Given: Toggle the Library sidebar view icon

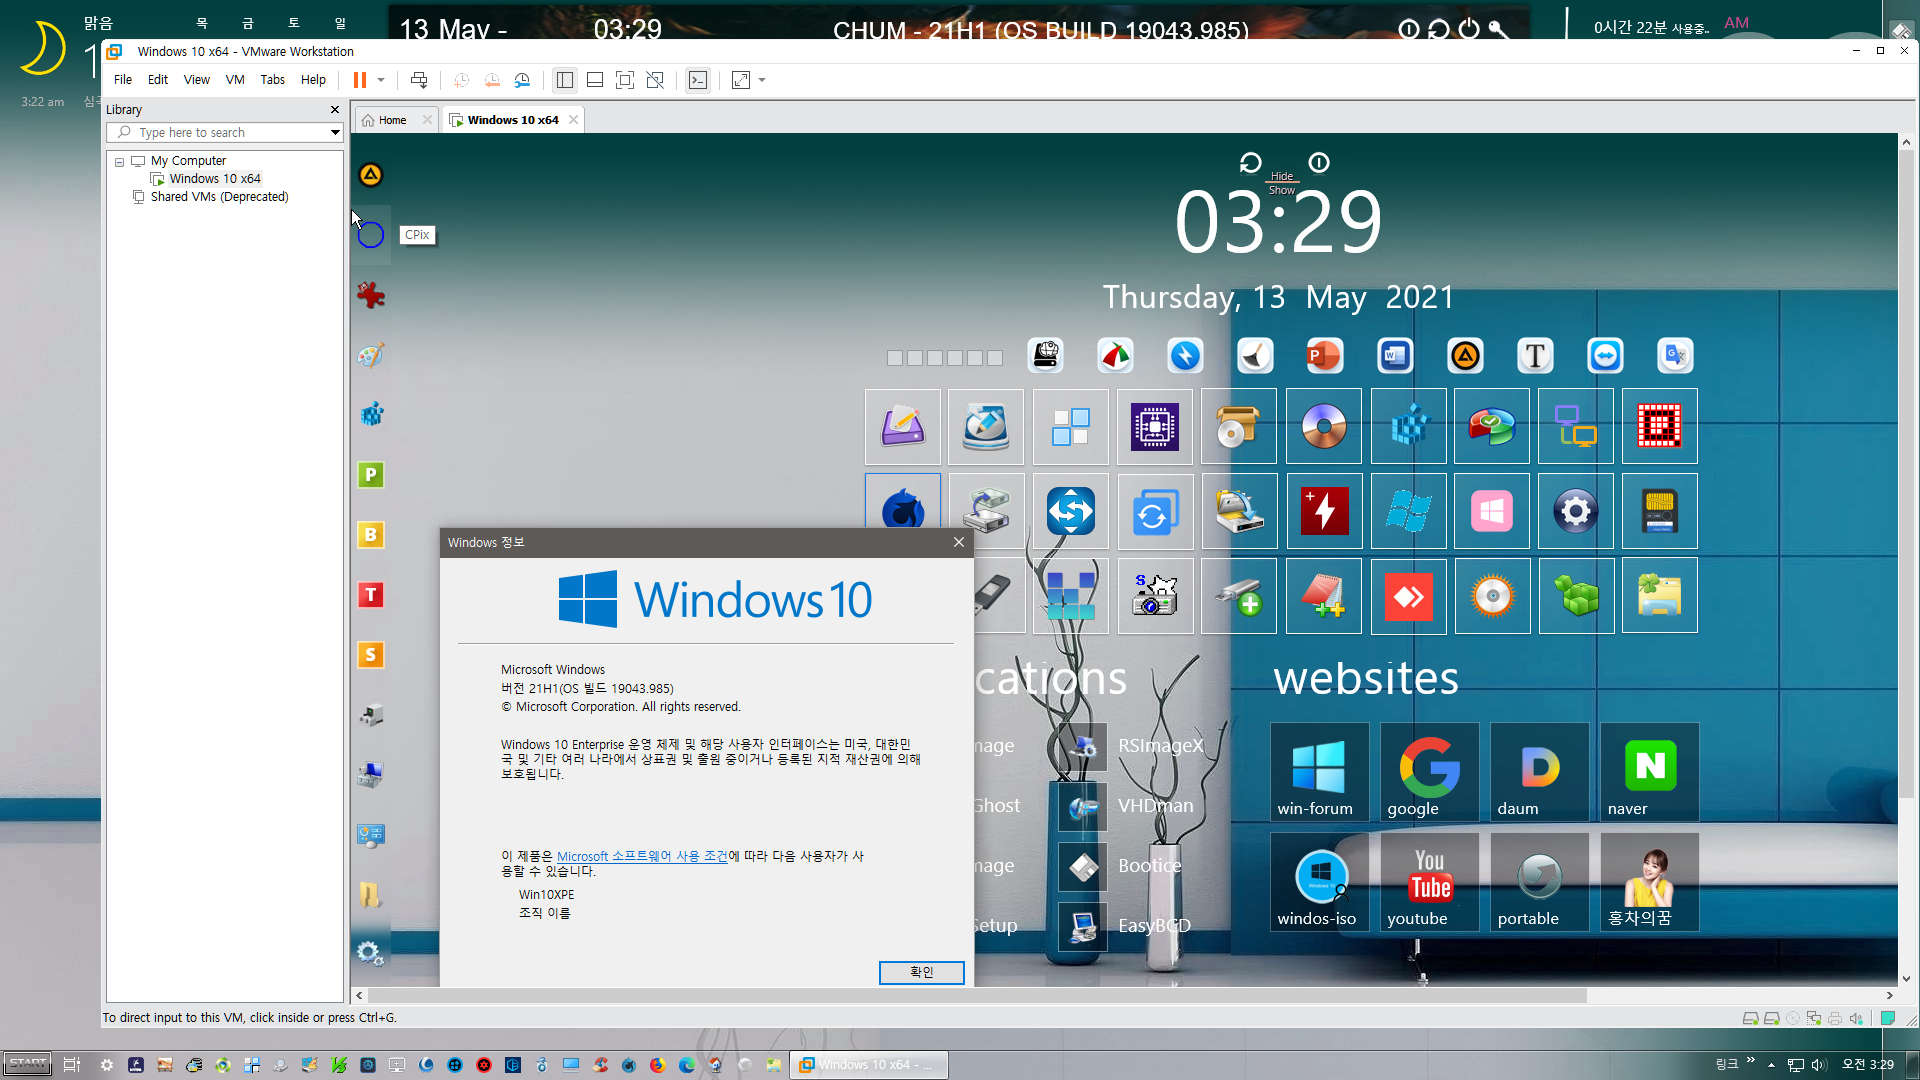Looking at the screenshot, I should click(565, 80).
